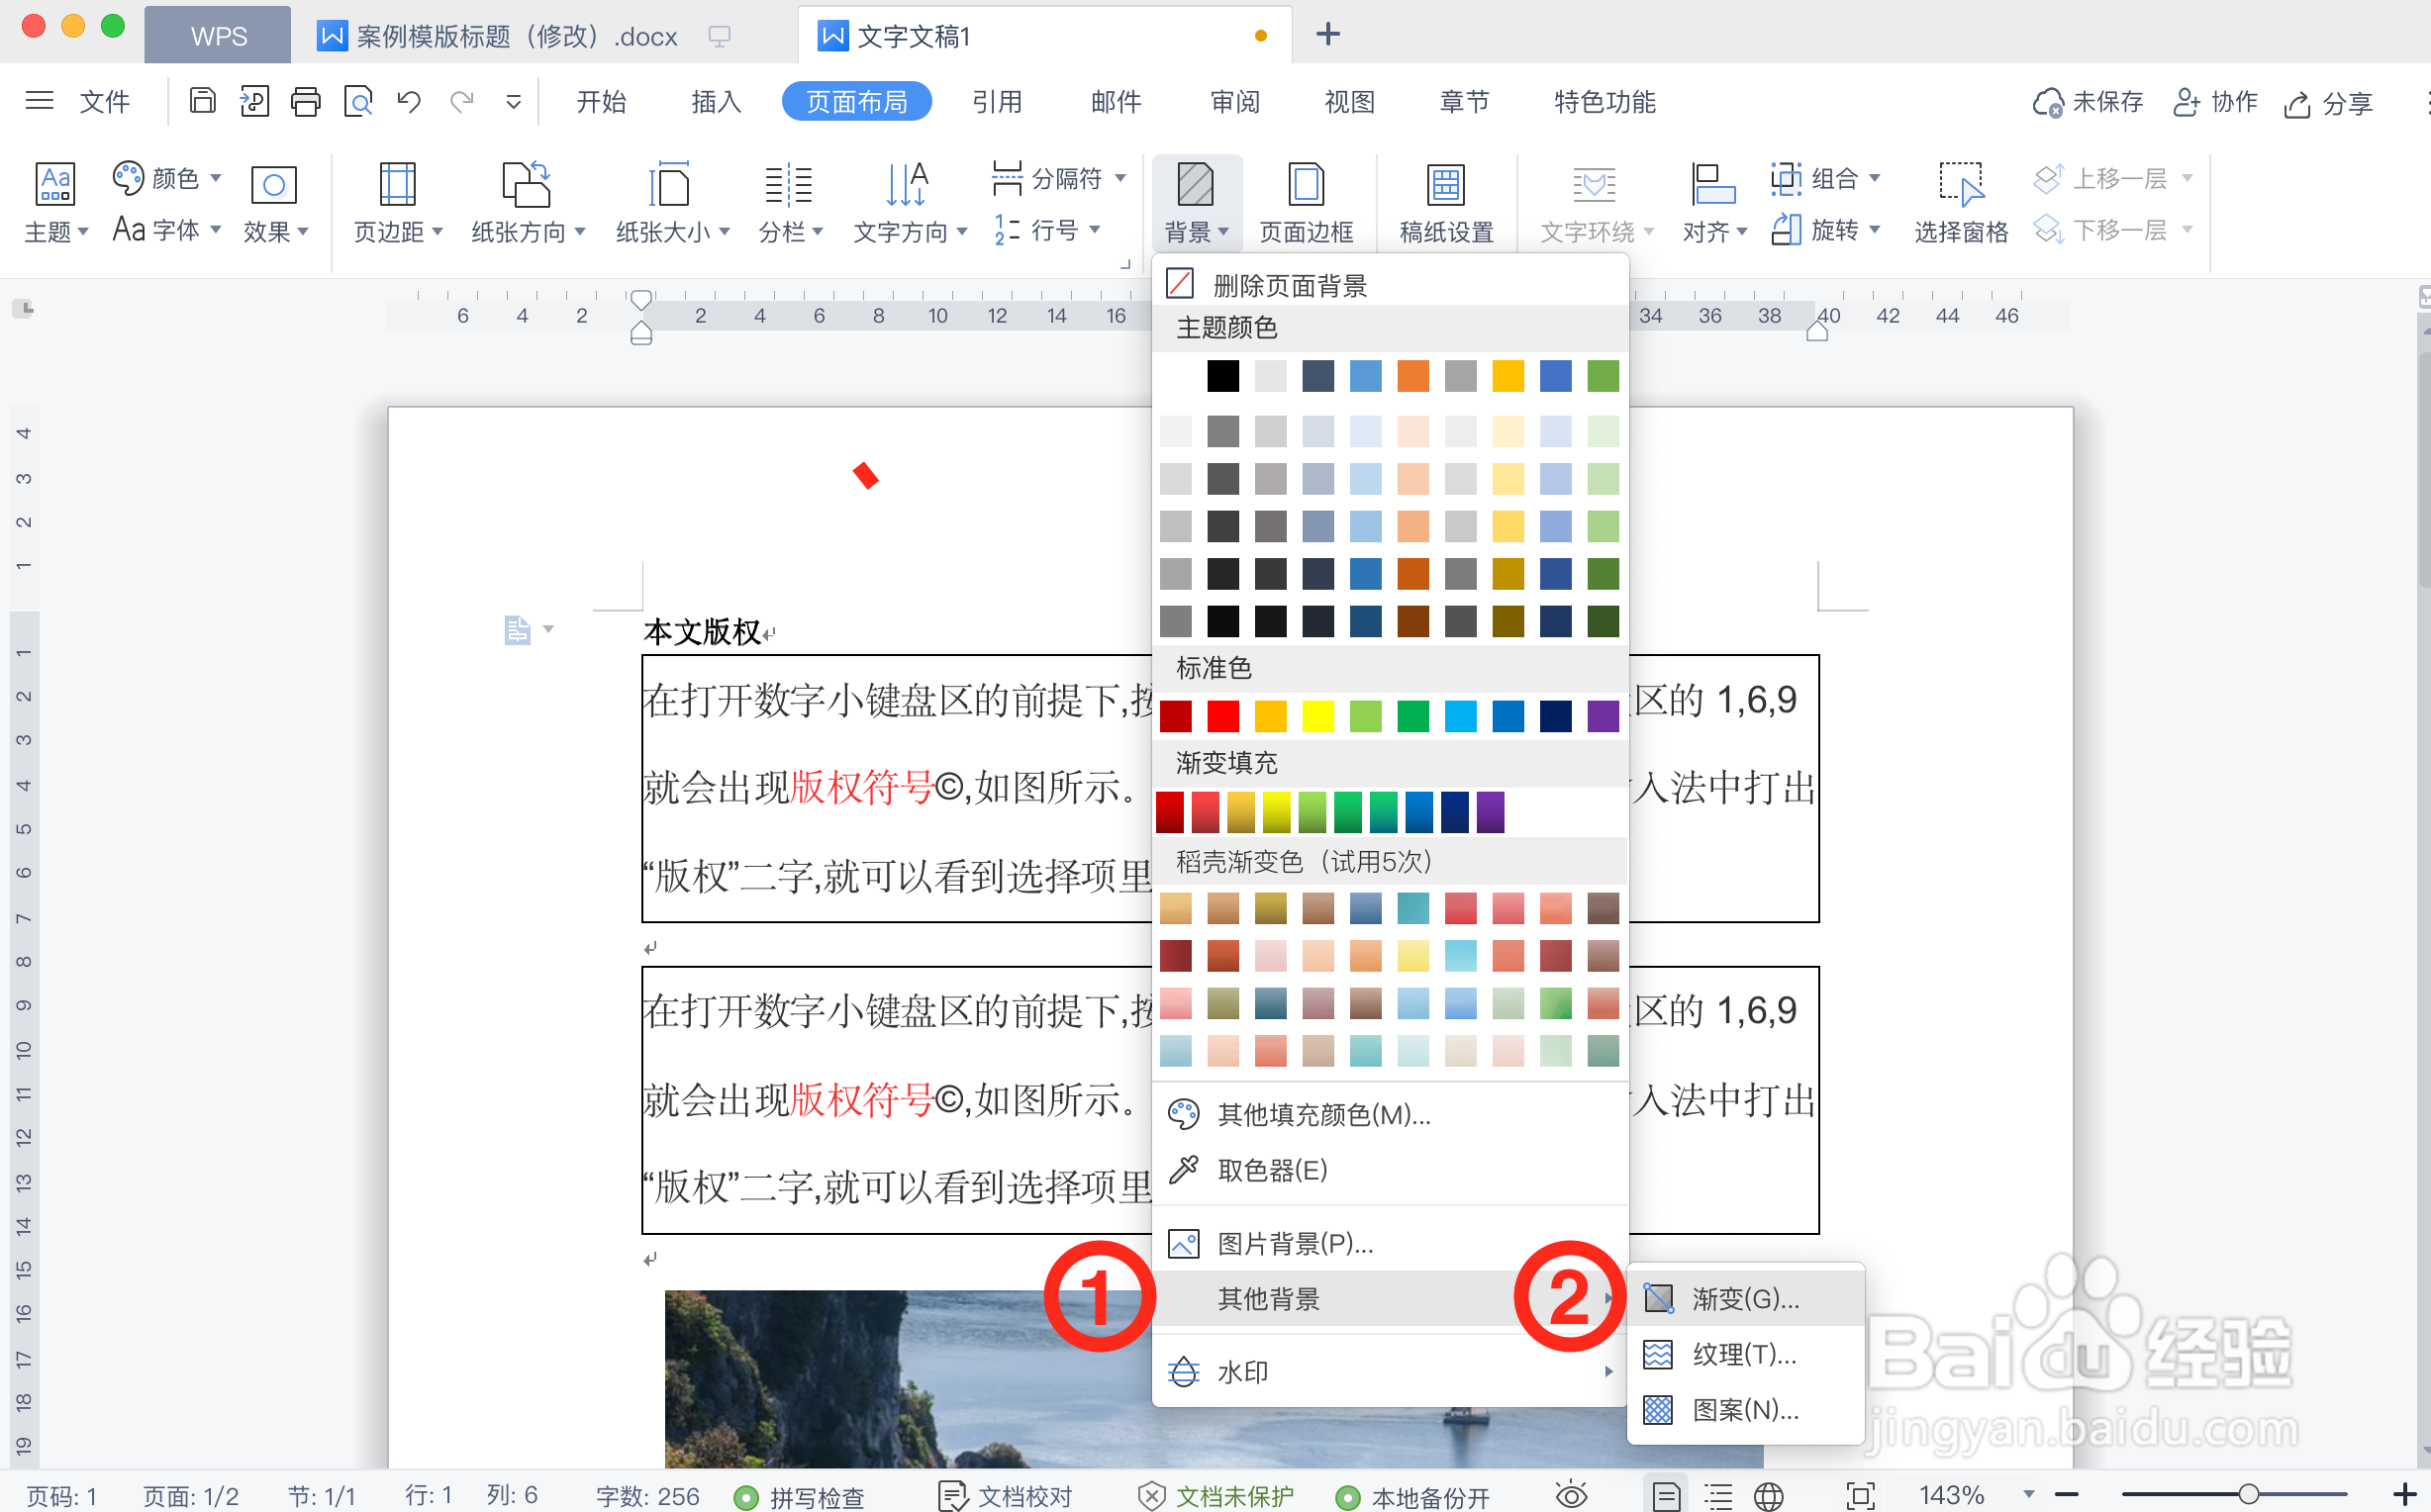Switch to the 审阅 ribbon tab
The width and height of the screenshot is (2431, 1512).
coord(1233,100)
